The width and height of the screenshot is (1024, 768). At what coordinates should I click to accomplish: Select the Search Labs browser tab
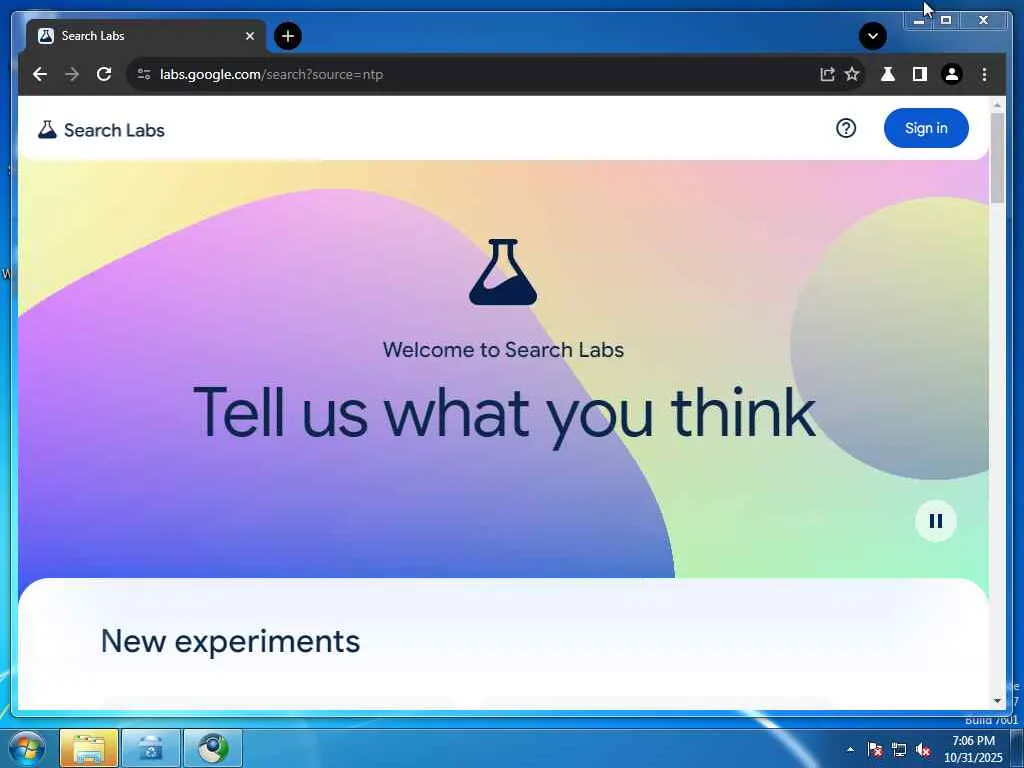[x=146, y=36]
